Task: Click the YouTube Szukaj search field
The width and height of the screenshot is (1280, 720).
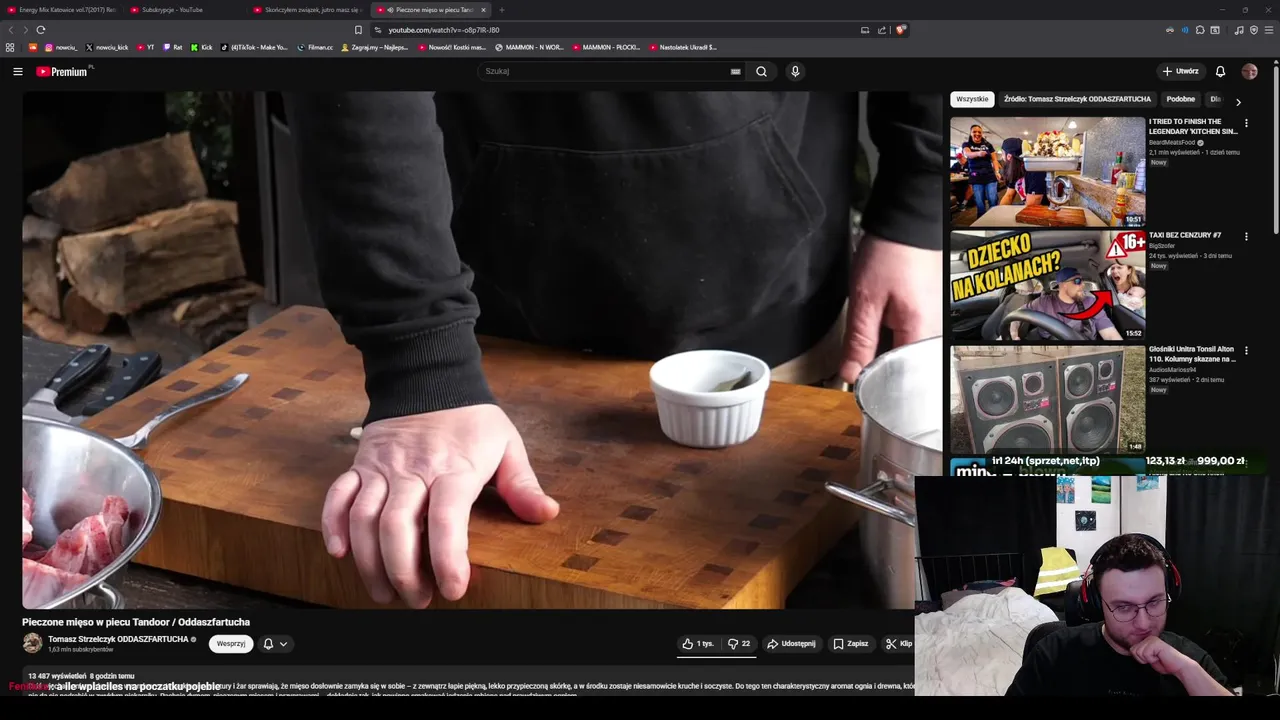Action: [x=605, y=71]
